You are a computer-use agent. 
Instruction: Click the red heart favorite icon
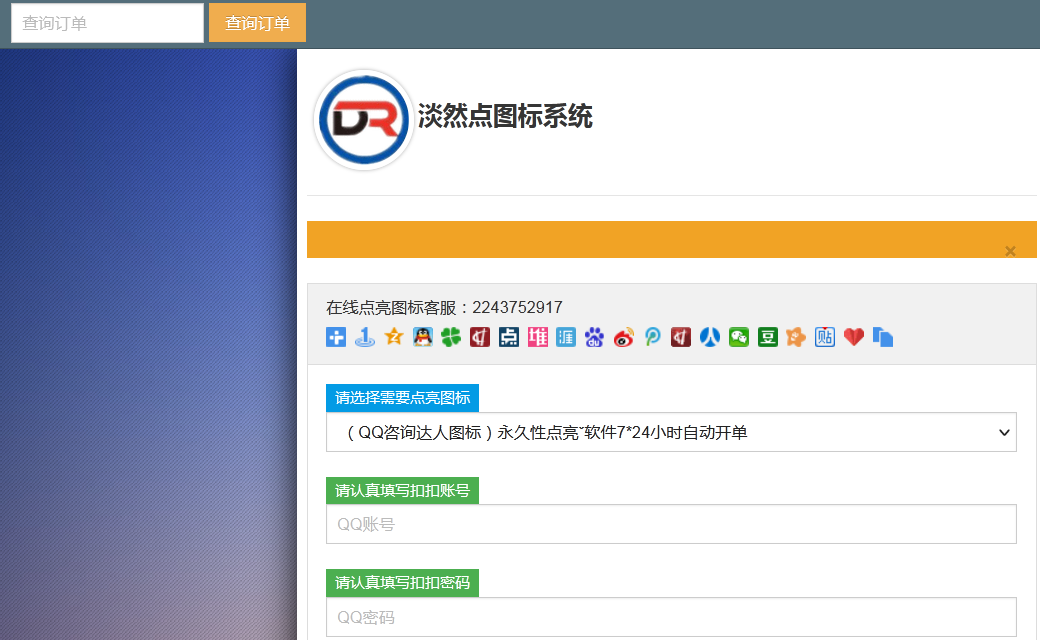pyautogui.click(x=853, y=337)
